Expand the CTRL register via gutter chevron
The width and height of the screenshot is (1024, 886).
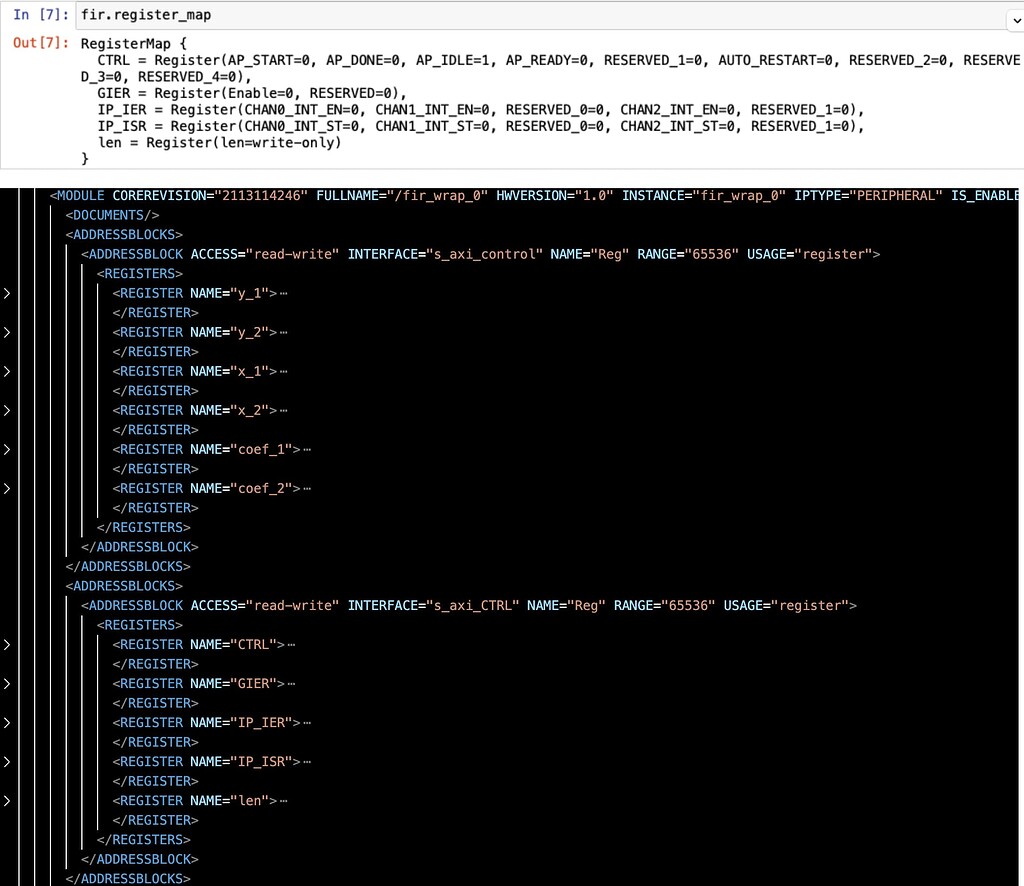(7, 644)
